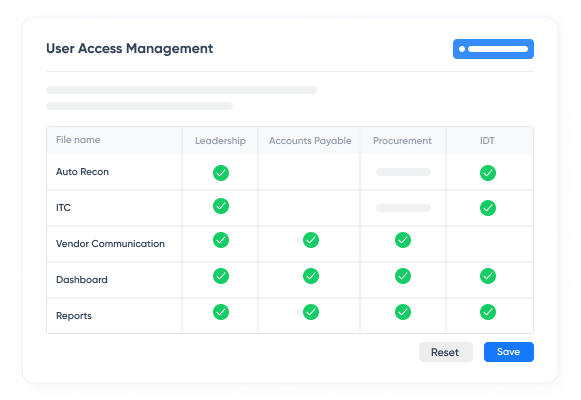581x400 pixels.
Task: Click the Save button
Action: (x=509, y=352)
